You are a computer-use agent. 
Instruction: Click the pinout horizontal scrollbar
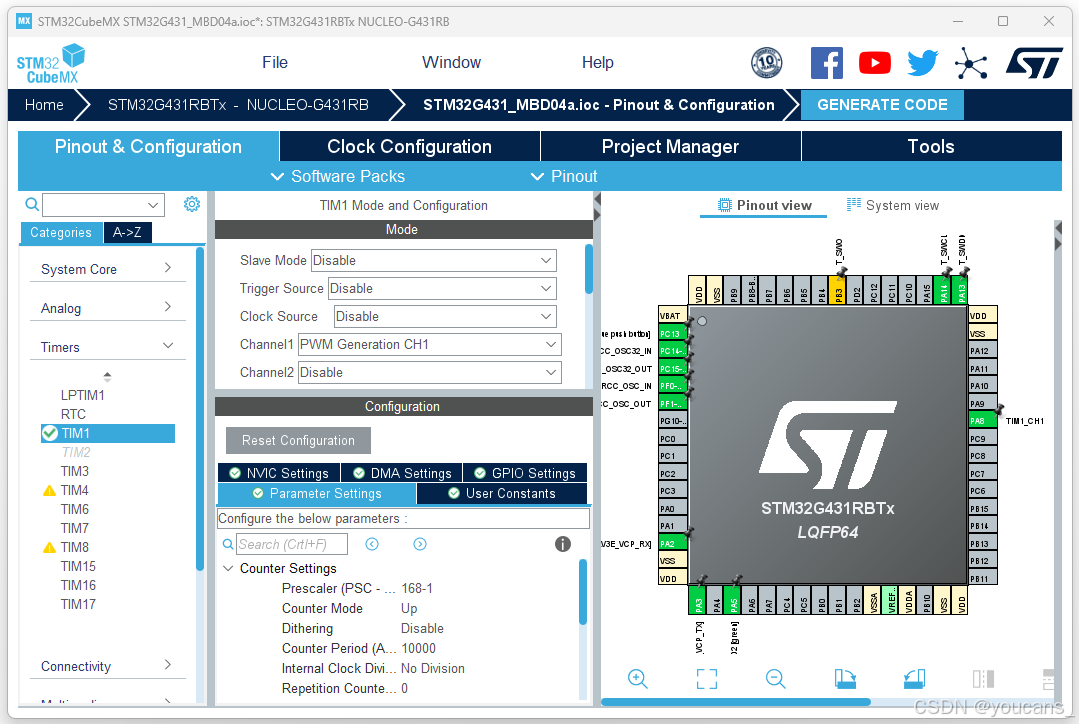(x=736, y=702)
